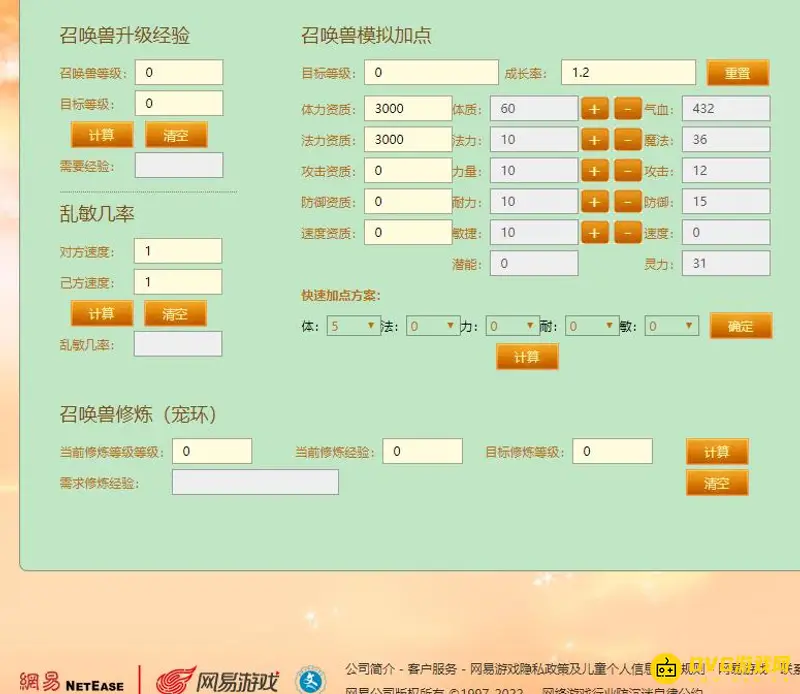
Task: Click the 重置 reset button
Action: click(738, 72)
